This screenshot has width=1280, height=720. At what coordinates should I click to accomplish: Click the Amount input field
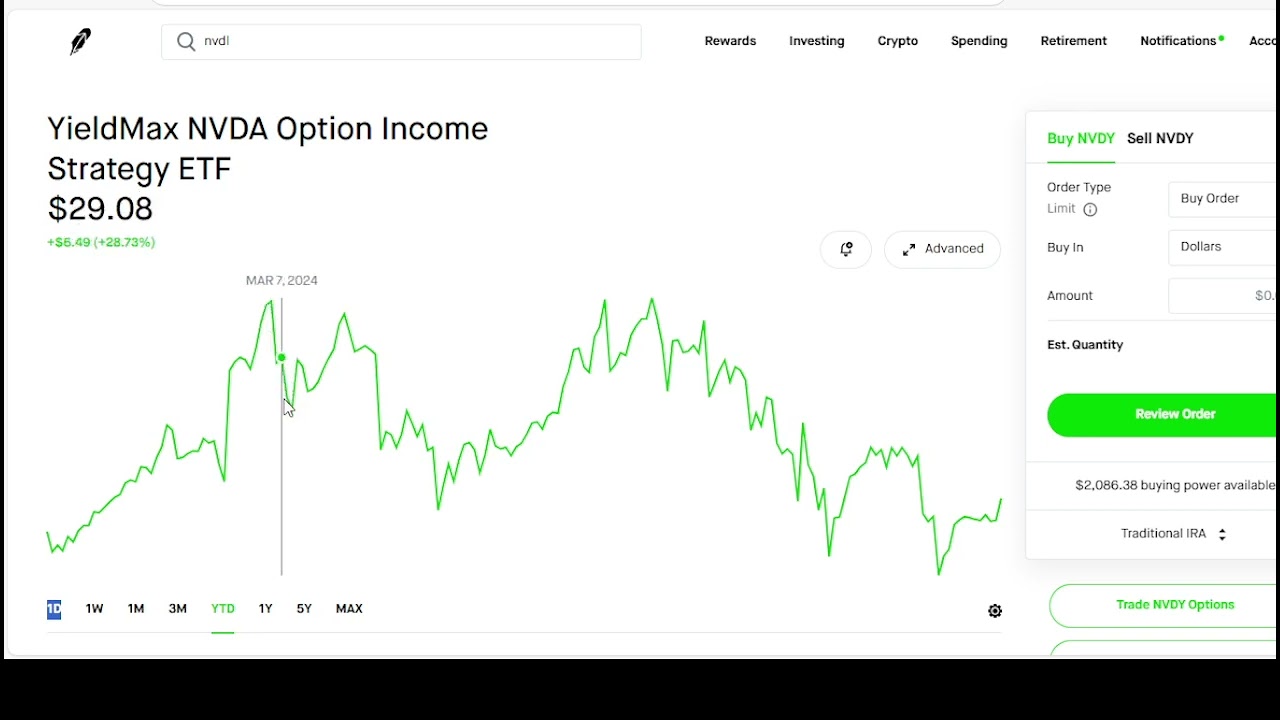click(x=1222, y=296)
